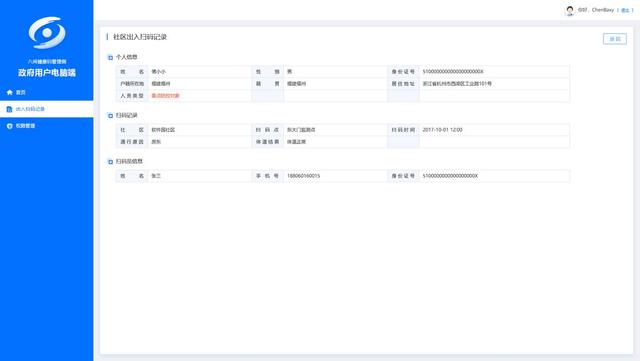
Task: Click the shield icon for permission management
Action: coord(10,126)
